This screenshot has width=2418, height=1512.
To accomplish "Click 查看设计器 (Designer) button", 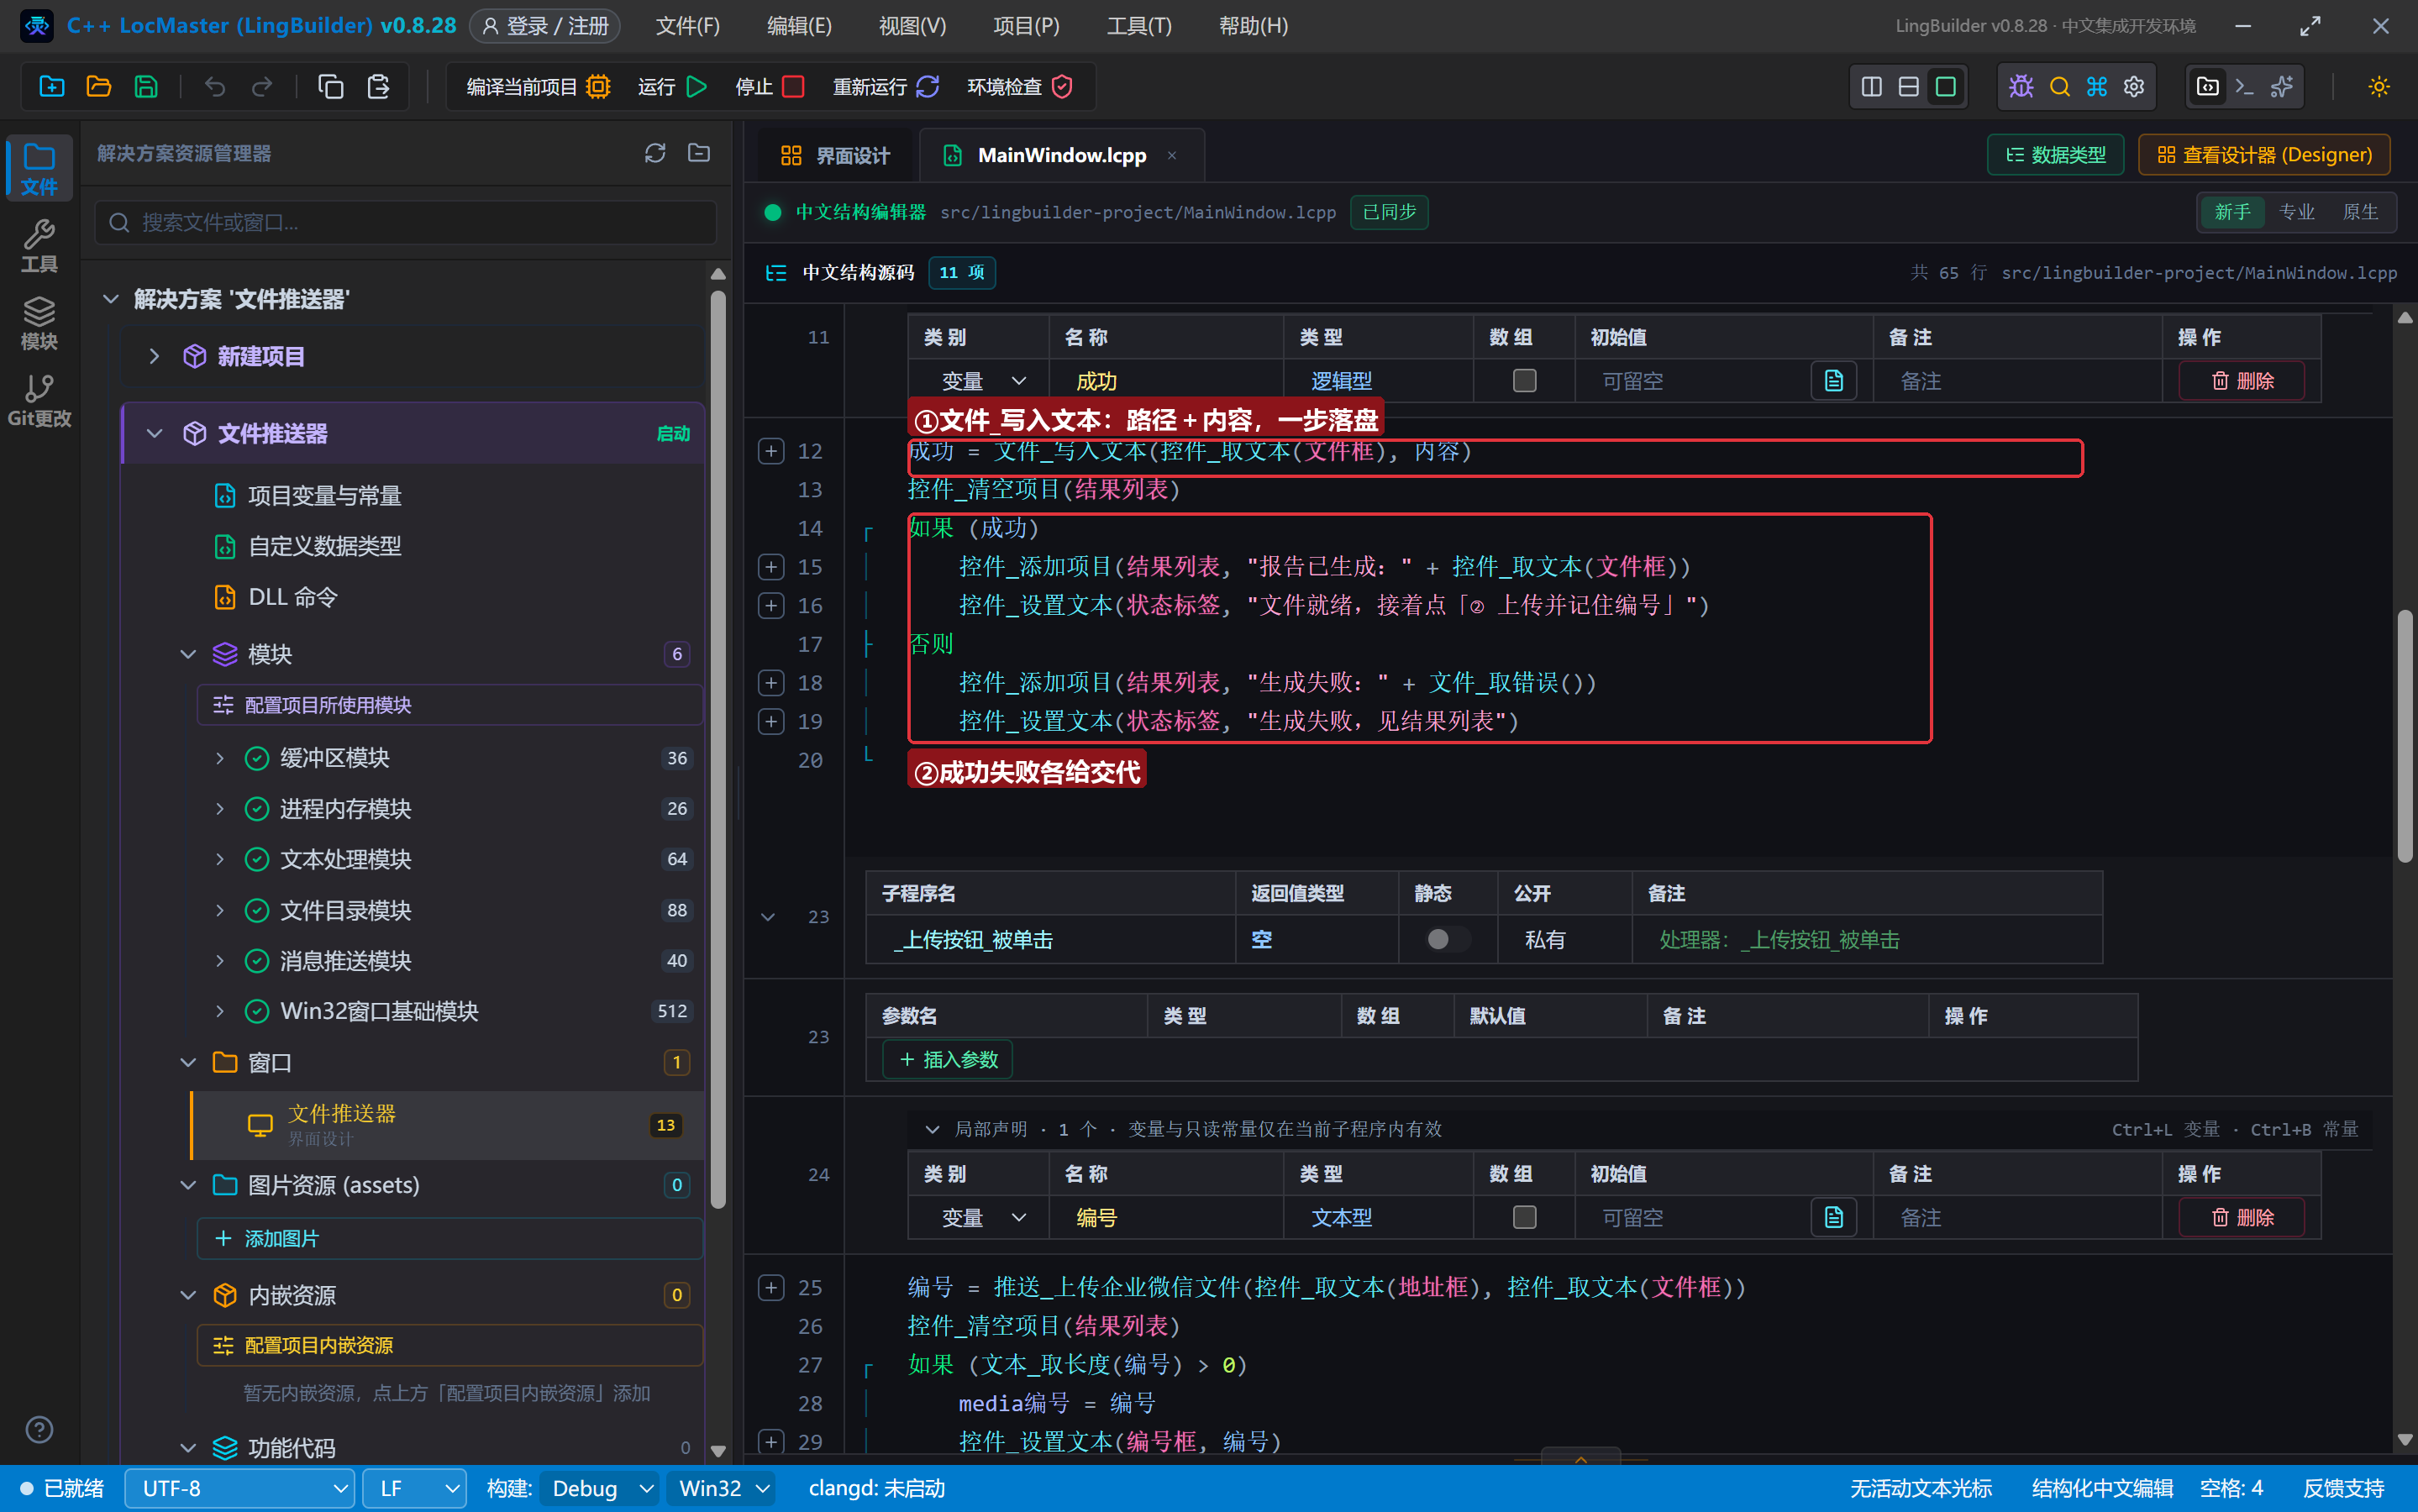I will click(2264, 155).
